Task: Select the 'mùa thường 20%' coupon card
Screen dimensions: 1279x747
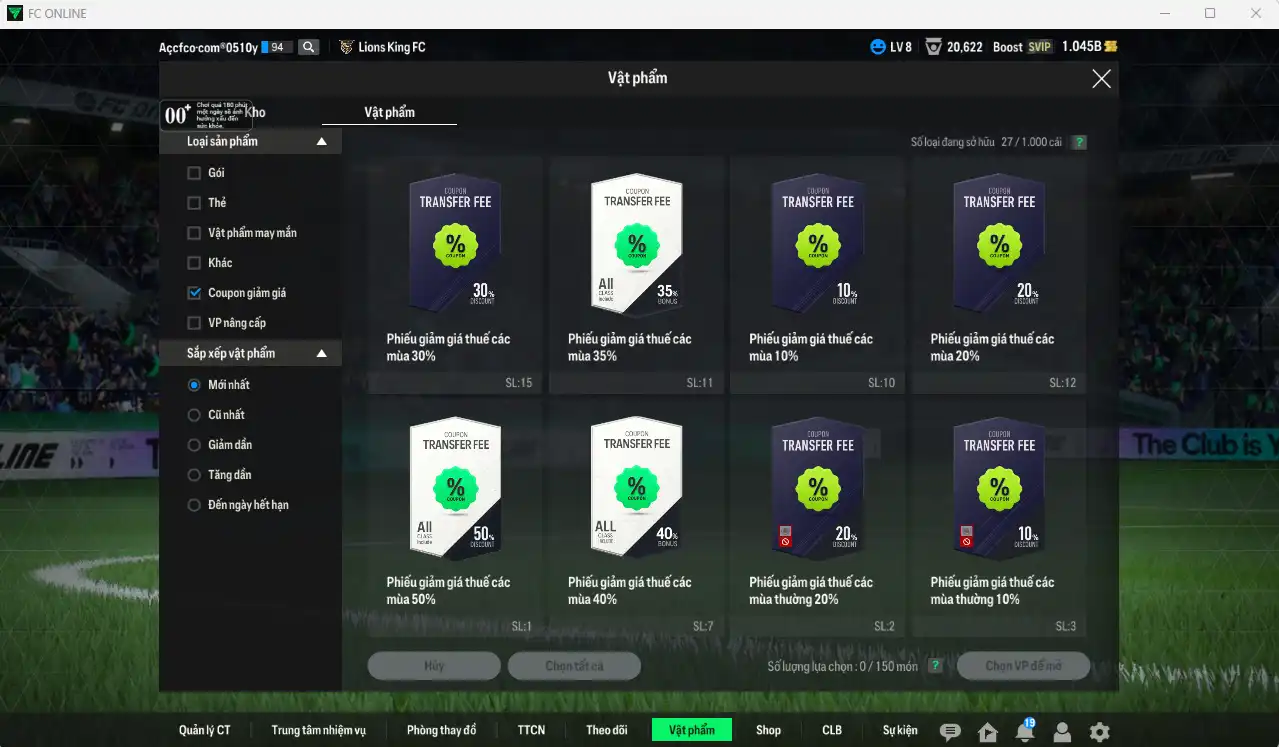Action: pos(817,518)
